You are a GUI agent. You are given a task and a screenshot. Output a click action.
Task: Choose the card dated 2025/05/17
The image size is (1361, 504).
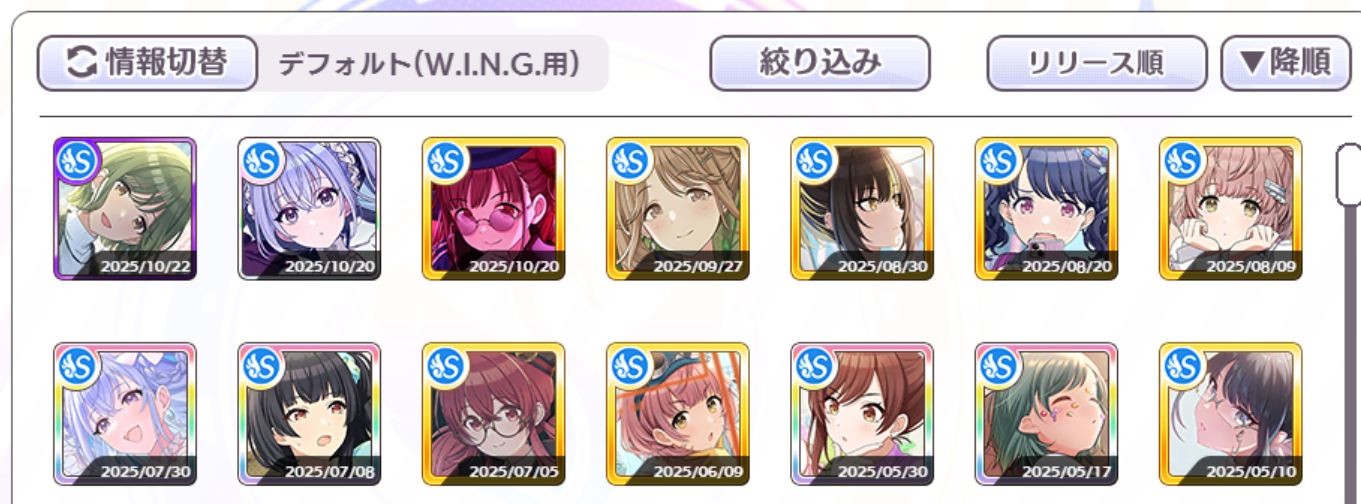coord(1046,414)
